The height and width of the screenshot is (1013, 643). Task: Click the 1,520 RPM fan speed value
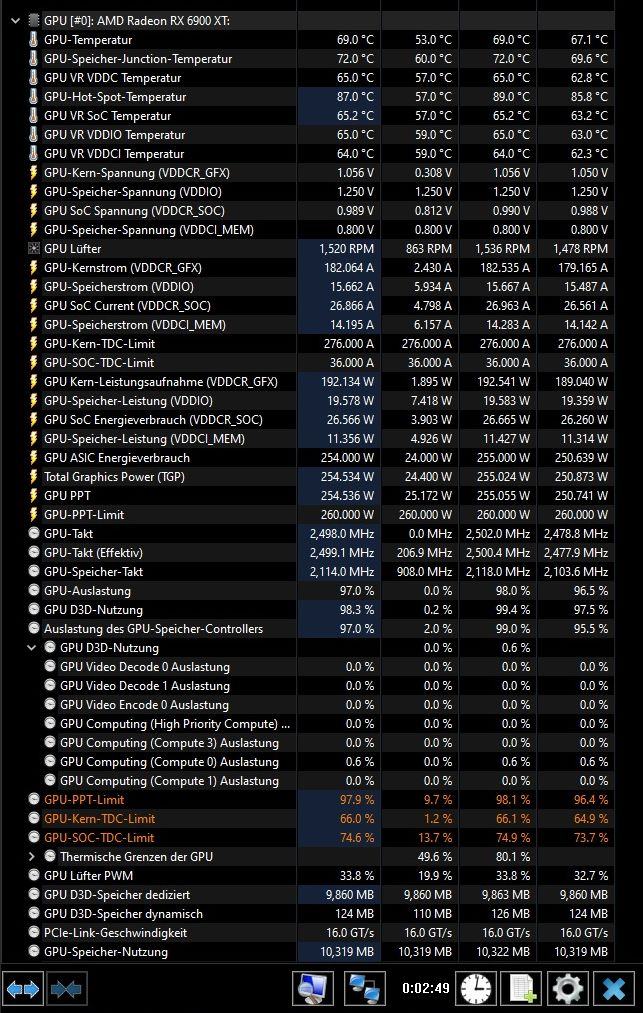point(346,249)
